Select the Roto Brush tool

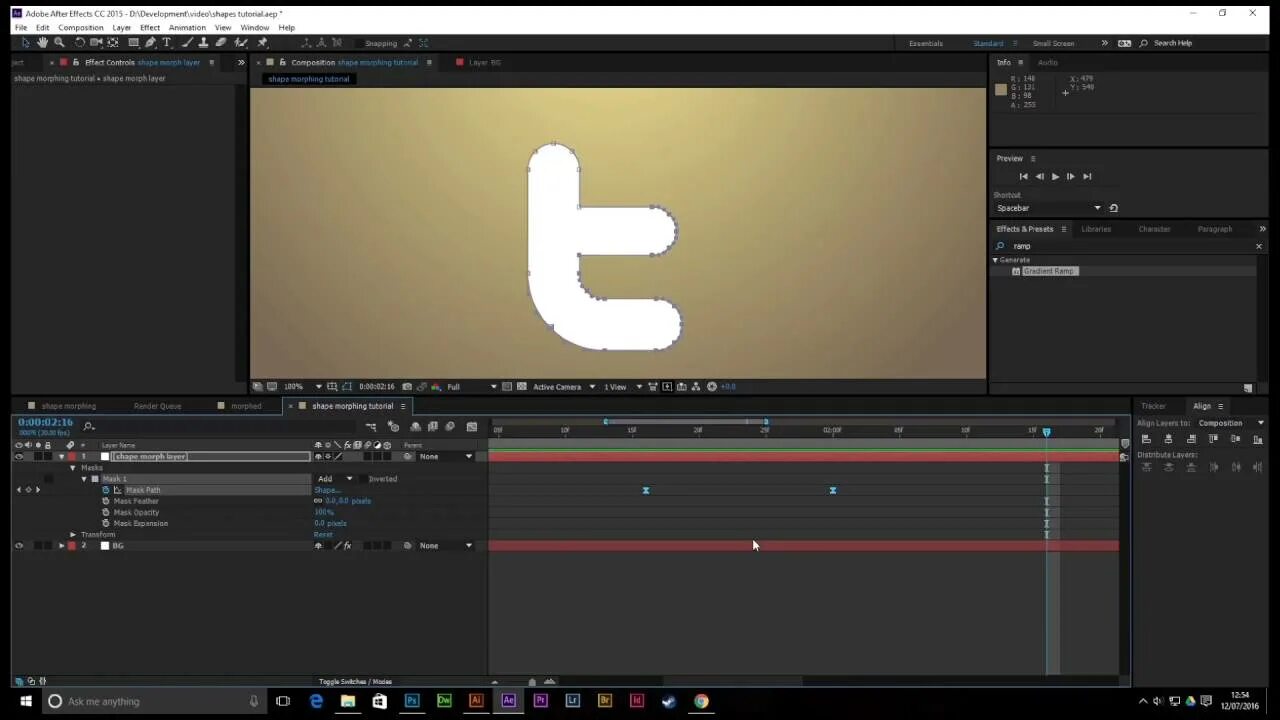pos(241,43)
